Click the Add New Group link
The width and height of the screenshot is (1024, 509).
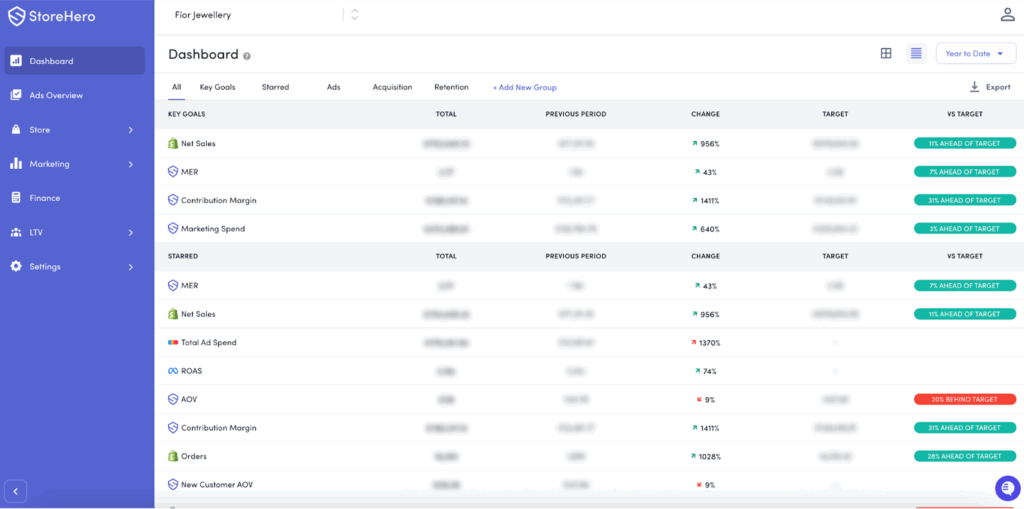524,87
